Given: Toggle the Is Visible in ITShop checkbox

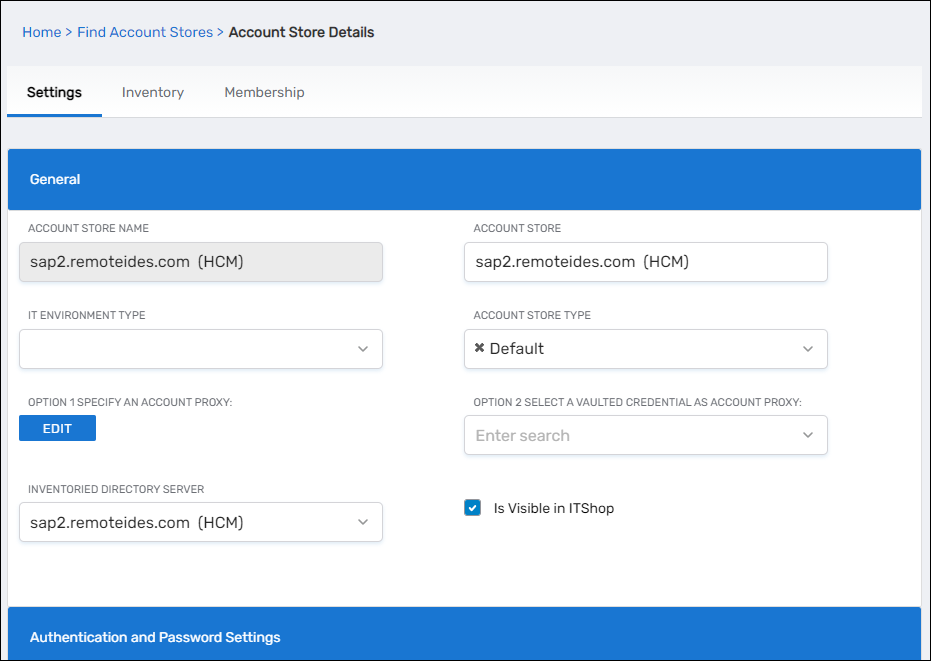Looking at the screenshot, I should (x=473, y=508).
